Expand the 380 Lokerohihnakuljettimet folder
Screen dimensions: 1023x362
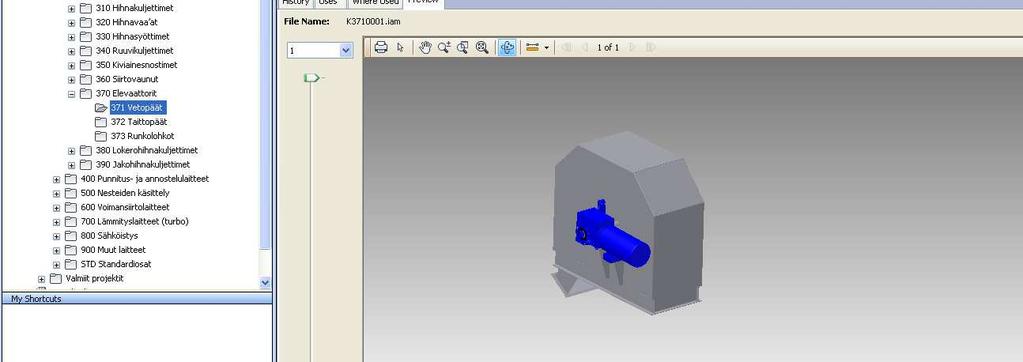(x=72, y=151)
